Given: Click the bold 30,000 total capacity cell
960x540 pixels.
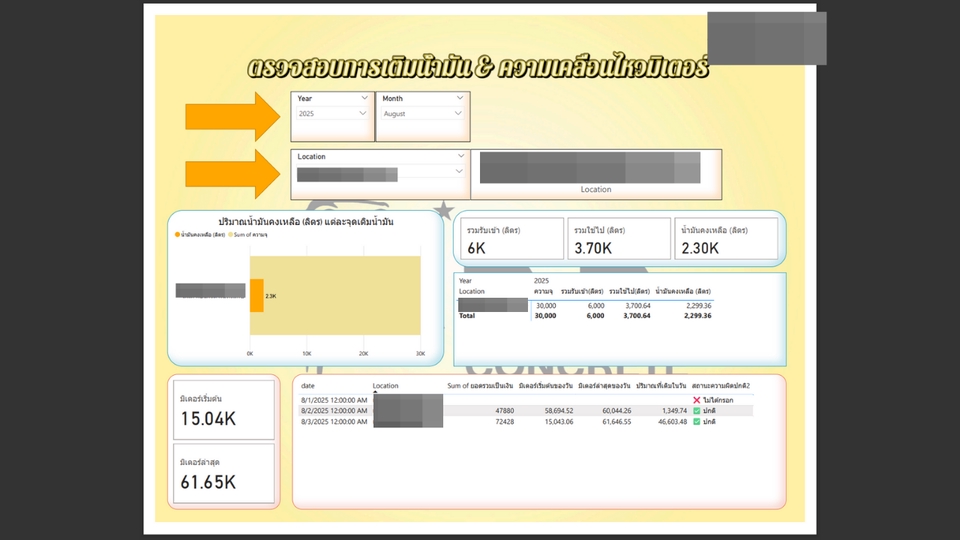Looking at the screenshot, I should [546, 316].
